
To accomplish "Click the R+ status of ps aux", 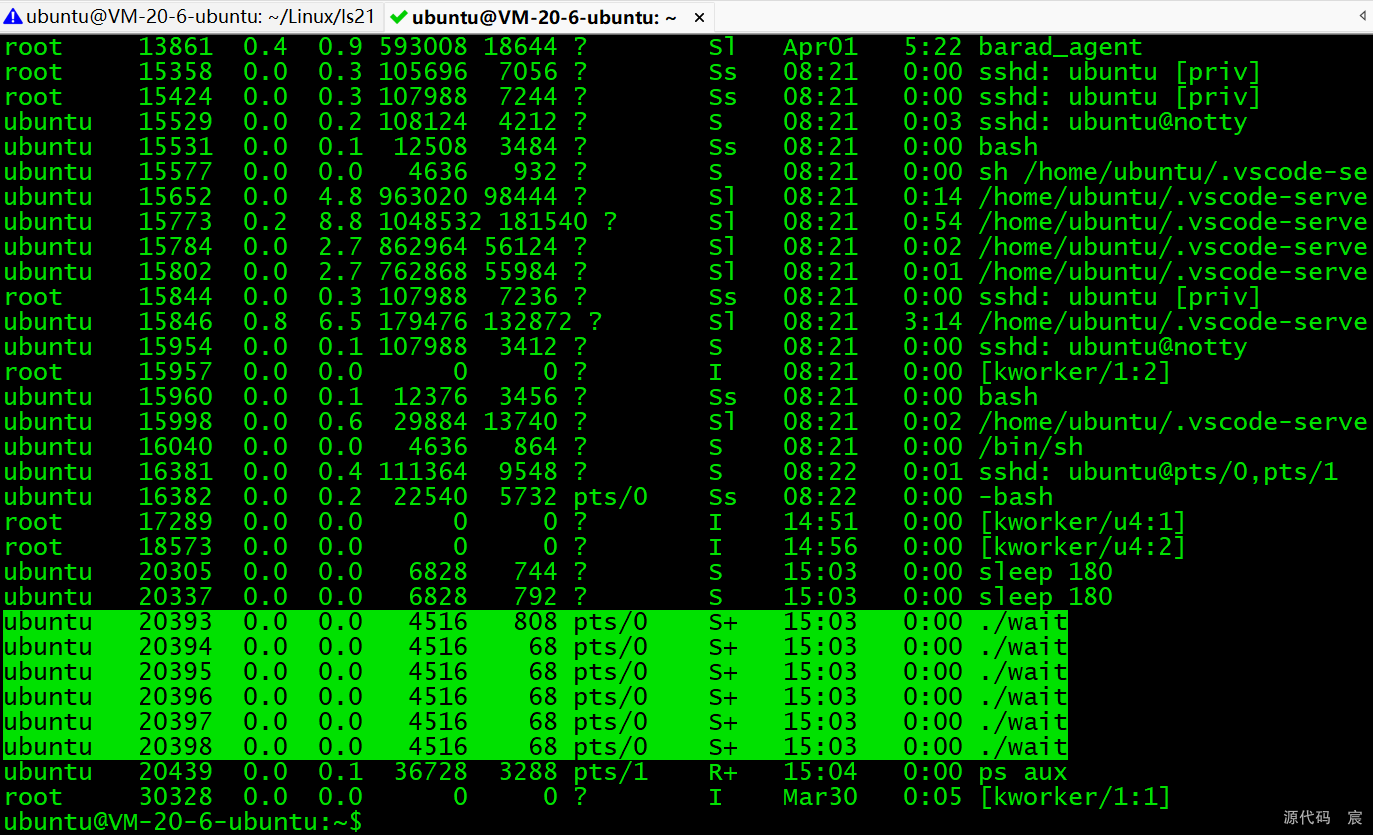I will 723,772.
